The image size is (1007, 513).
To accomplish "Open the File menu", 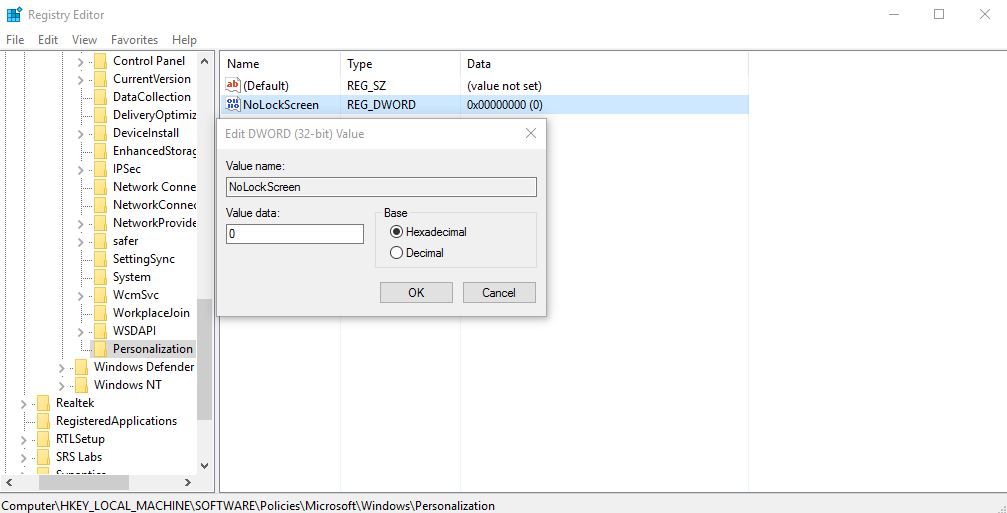I will [15, 40].
